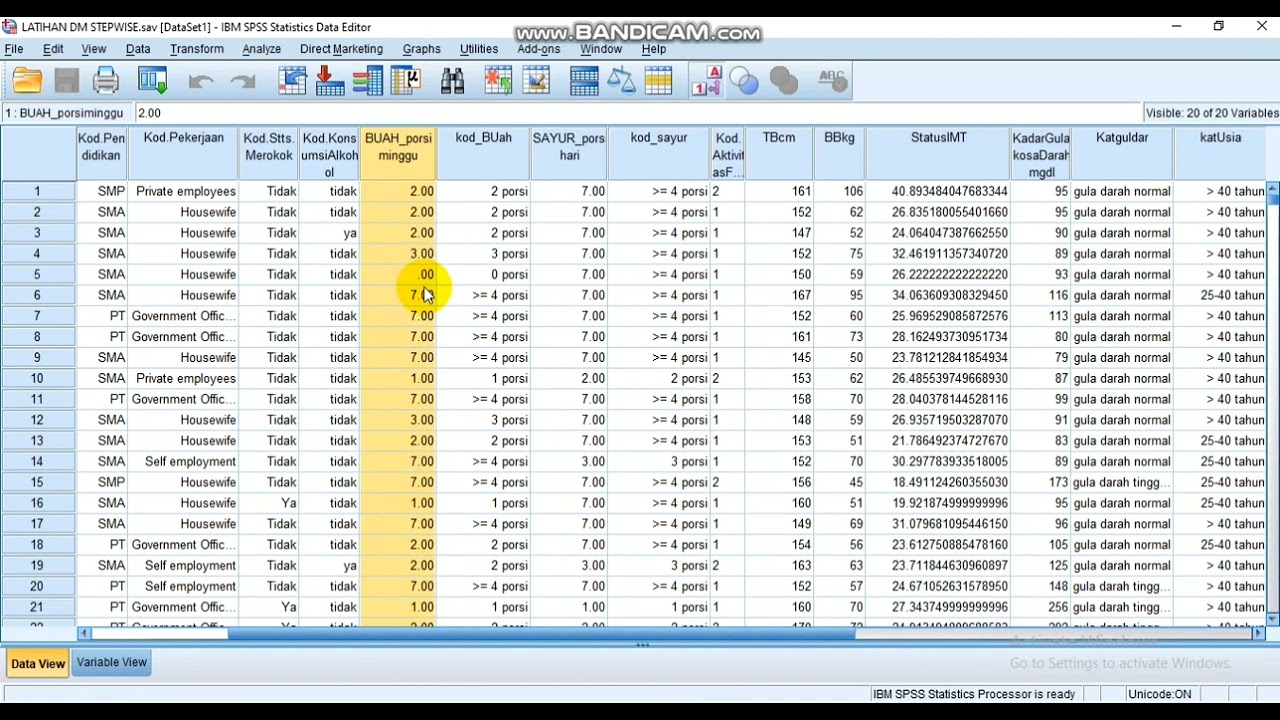Click the 'Visible: 20 of 20 Variables' indicator
Viewport: 1280px width, 720px height.
1212,113
